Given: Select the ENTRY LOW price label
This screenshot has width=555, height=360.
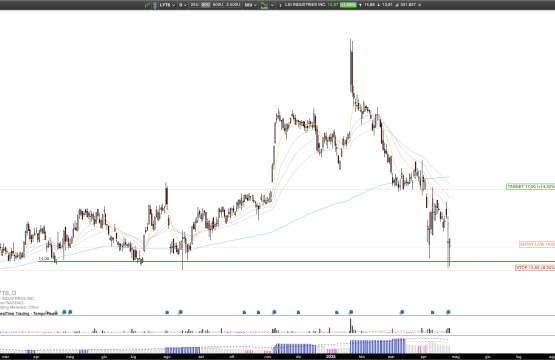Looking at the screenshot, I should tap(537, 244).
